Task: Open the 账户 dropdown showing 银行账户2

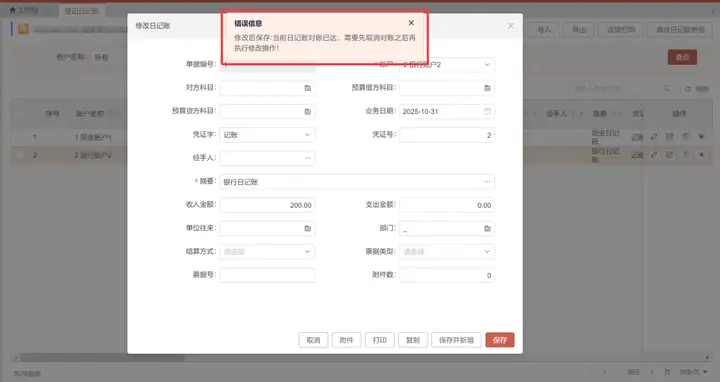Action: (x=447, y=65)
